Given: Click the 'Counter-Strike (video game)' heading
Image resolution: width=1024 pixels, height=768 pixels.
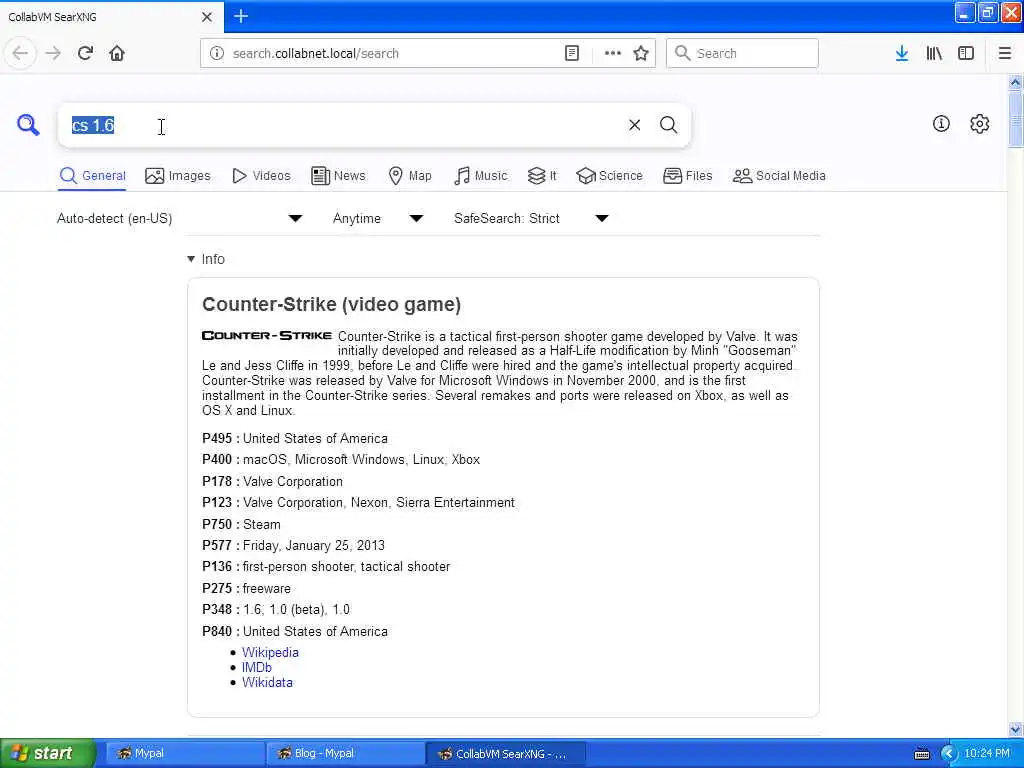Looking at the screenshot, I should pyautogui.click(x=331, y=304).
